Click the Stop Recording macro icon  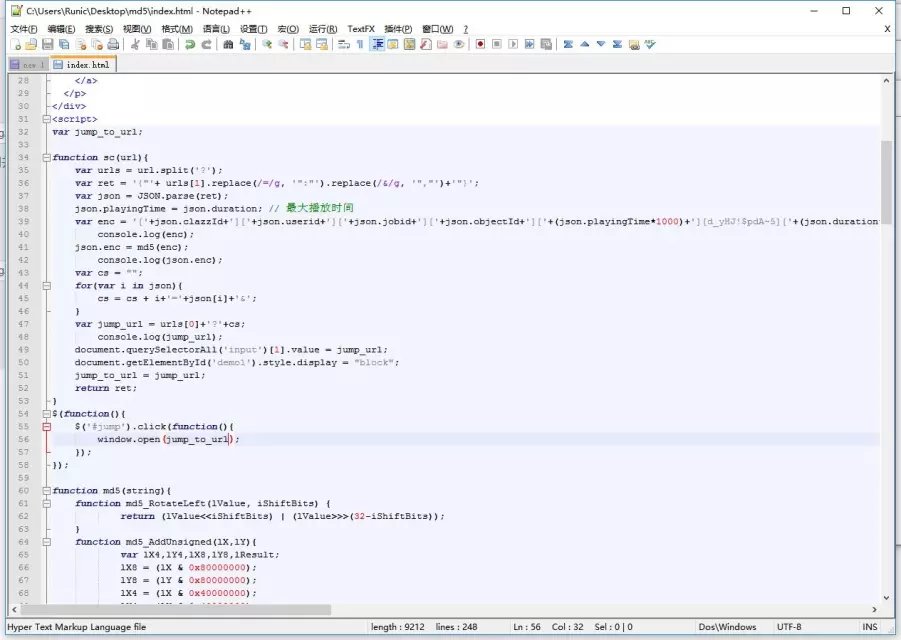497,44
